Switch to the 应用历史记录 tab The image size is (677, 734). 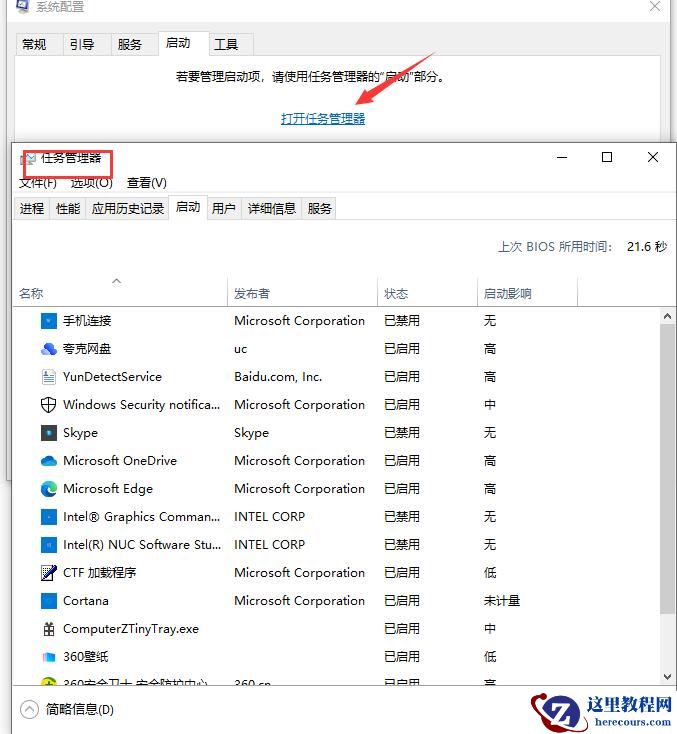click(x=127, y=209)
